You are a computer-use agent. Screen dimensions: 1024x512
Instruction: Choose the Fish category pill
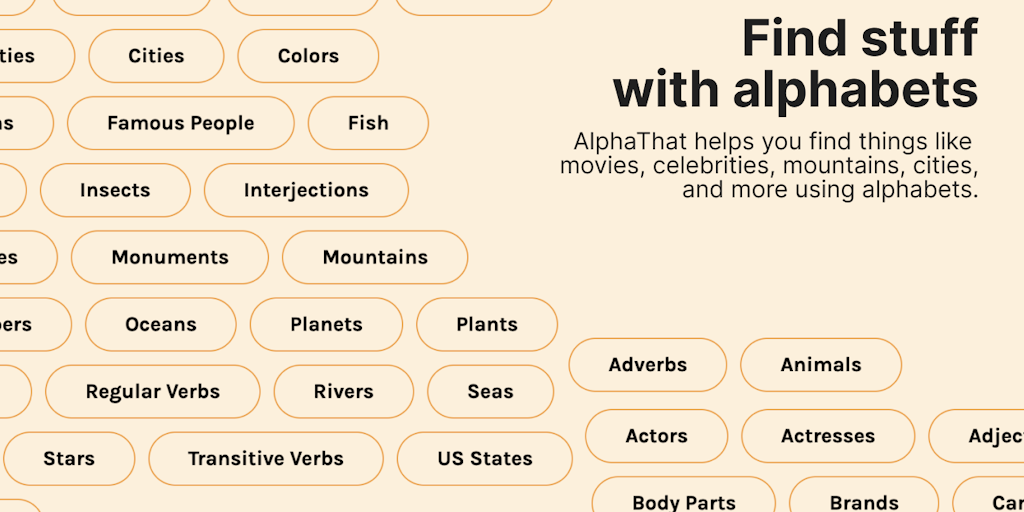tap(368, 123)
